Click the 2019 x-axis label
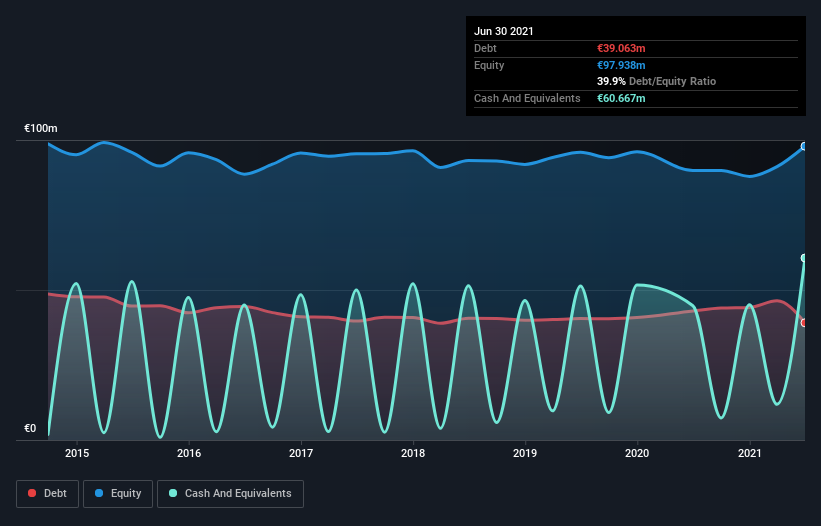Viewport: 821px width, 526px height. pyautogui.click(x=525, y=453)
